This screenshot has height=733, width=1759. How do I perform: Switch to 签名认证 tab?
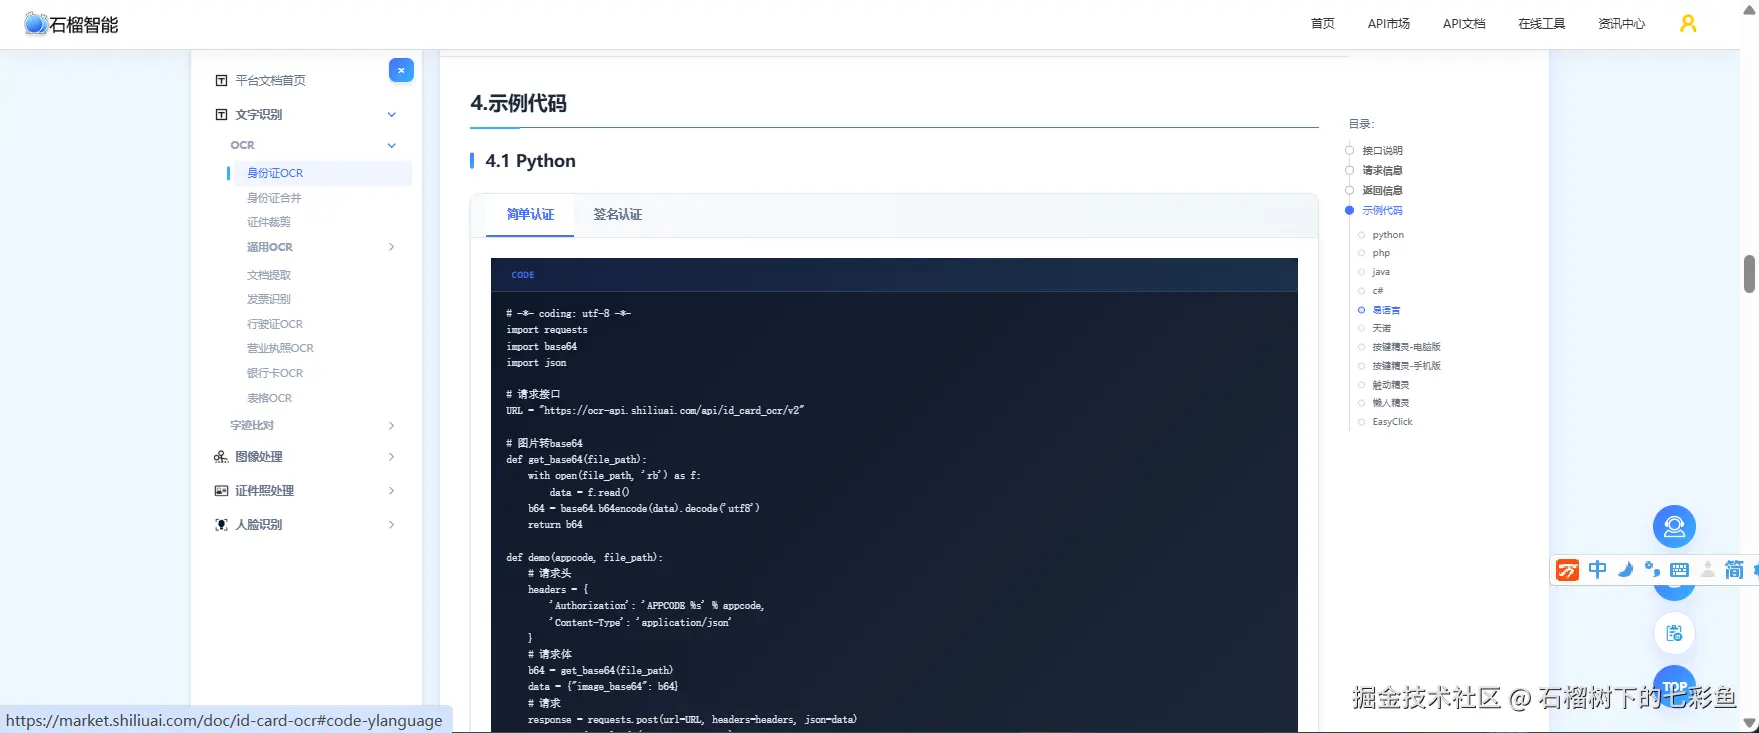tap(618, 215)
